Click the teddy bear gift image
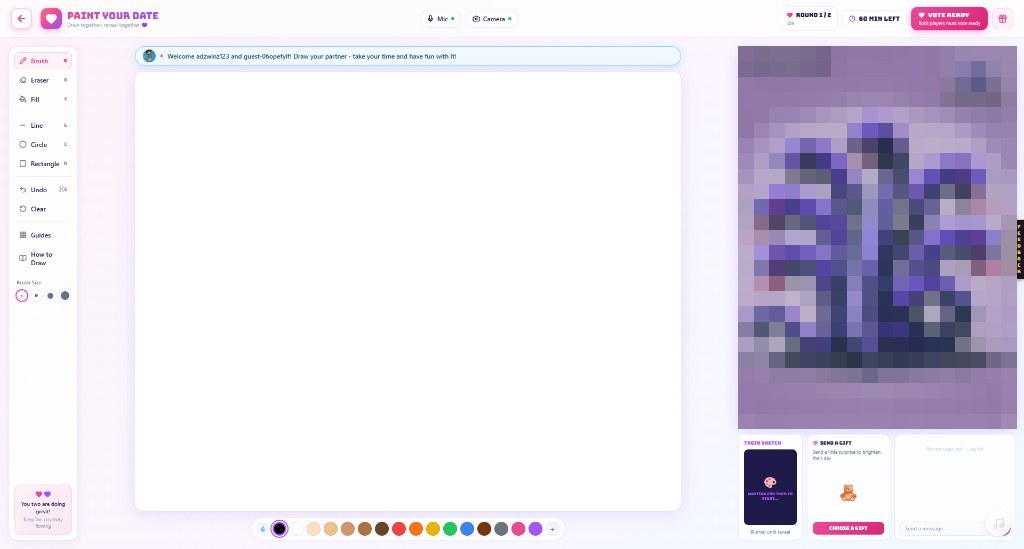This screenshot has height=549, width=1024. coord(848,492)
